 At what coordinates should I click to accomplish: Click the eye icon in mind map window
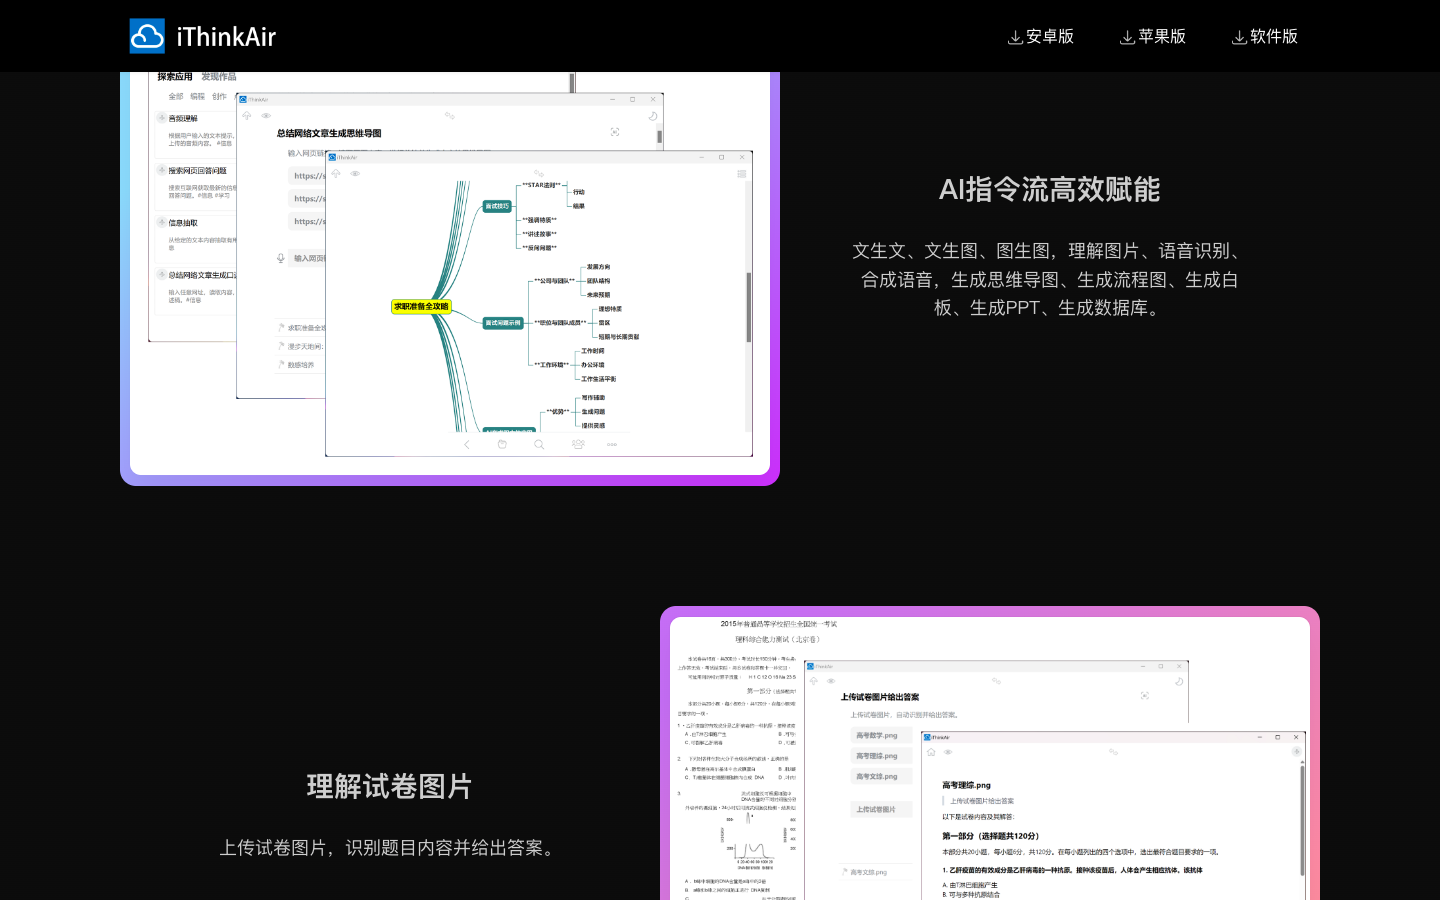point(355,173)
